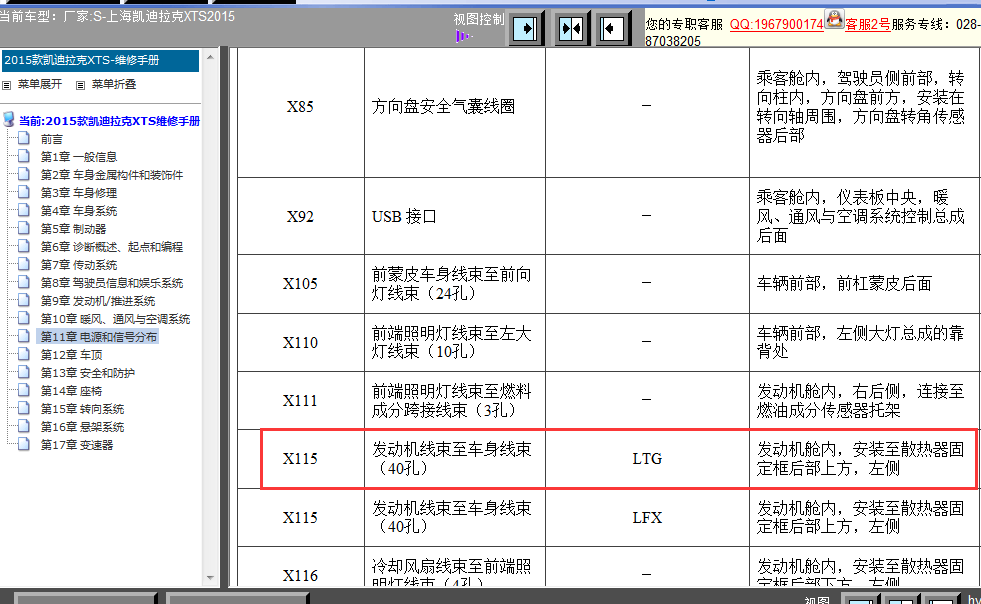
Task: Click the LTG option cell
Action: click(x=647, y=459)
